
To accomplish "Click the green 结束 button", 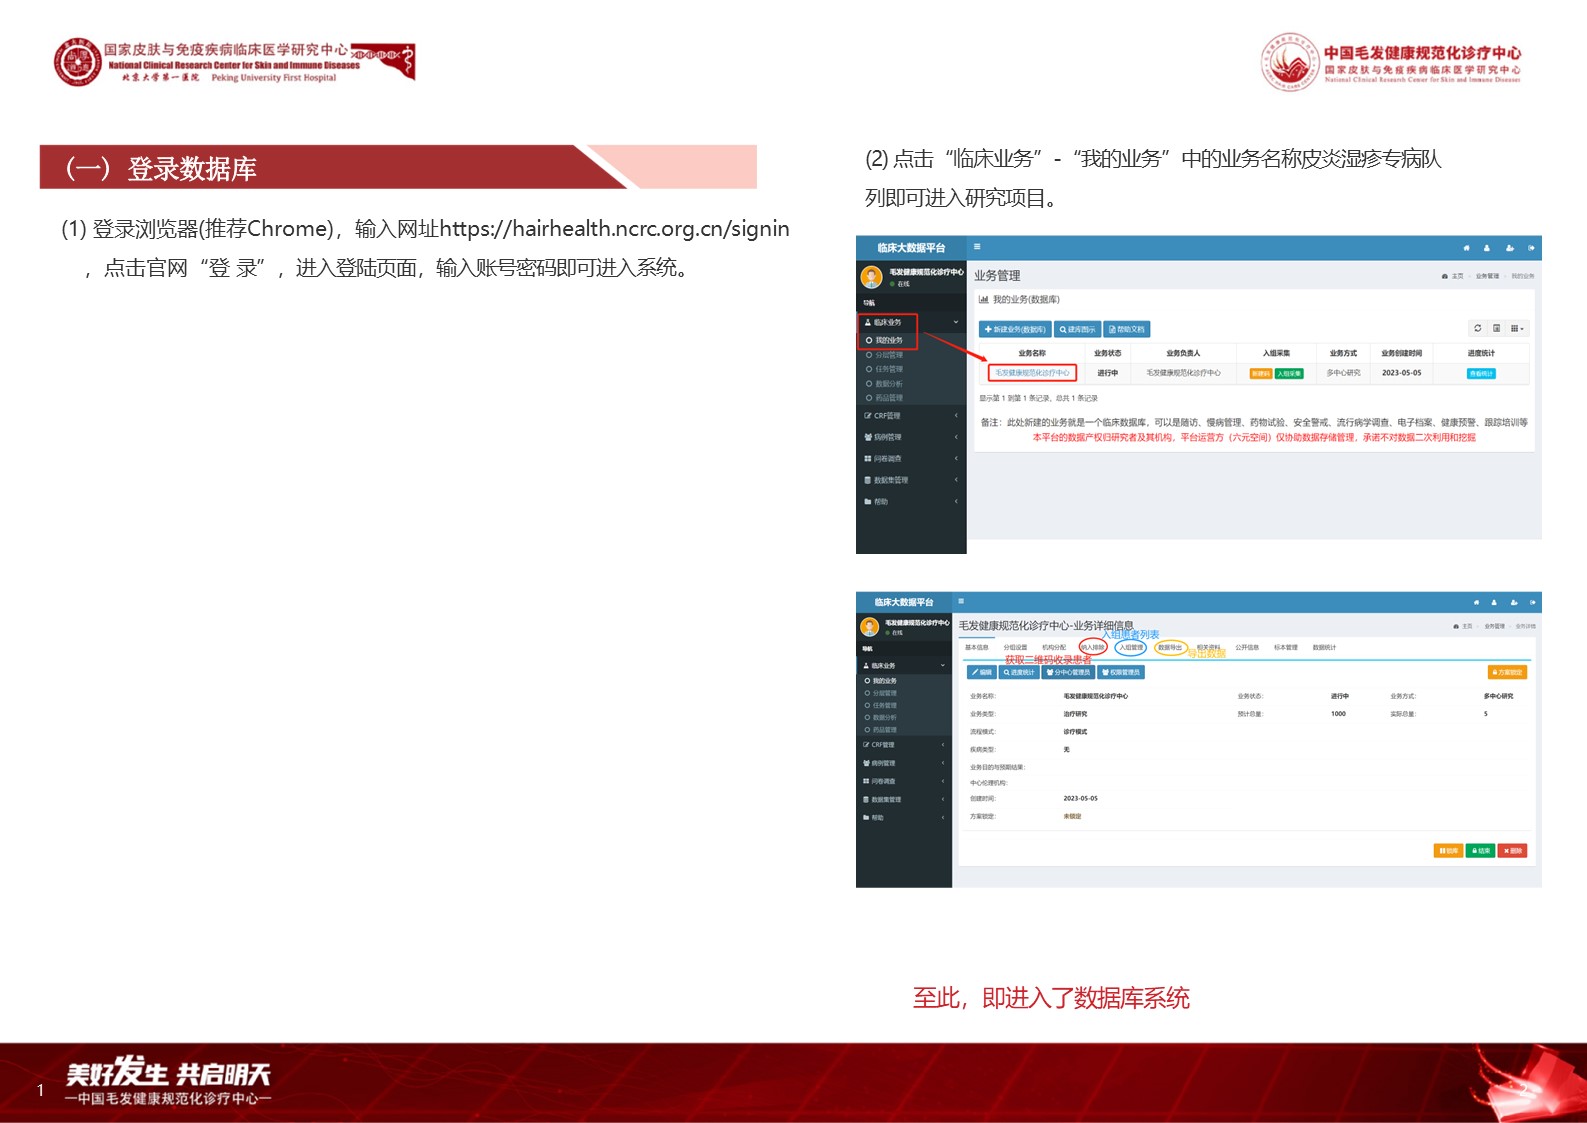I will point(1481,851).
